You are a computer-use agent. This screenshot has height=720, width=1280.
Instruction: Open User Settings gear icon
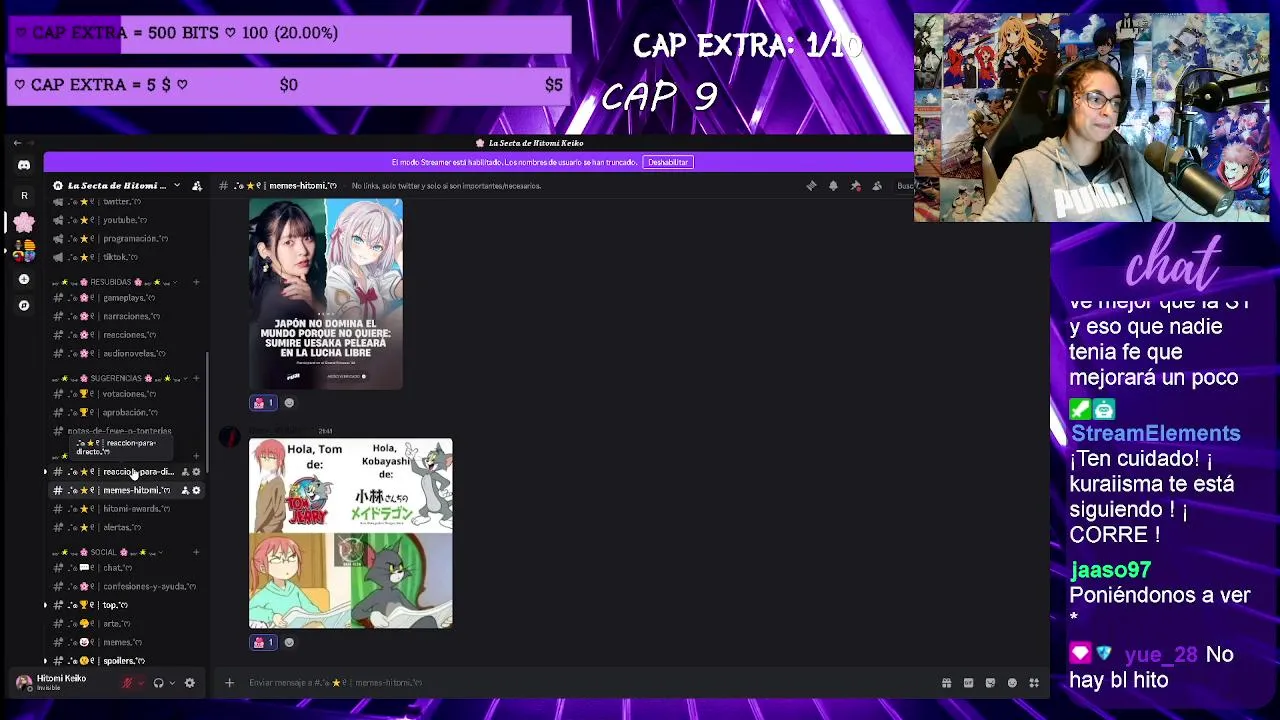(x=190, y=683)
